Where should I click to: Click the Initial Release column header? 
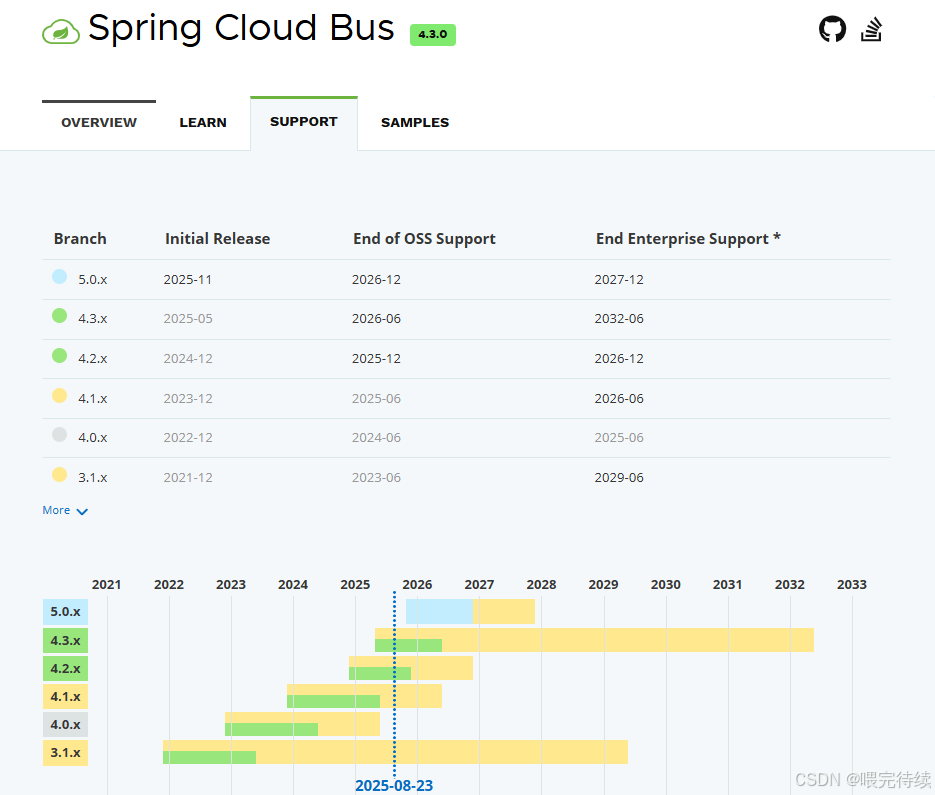coord(217,239)
